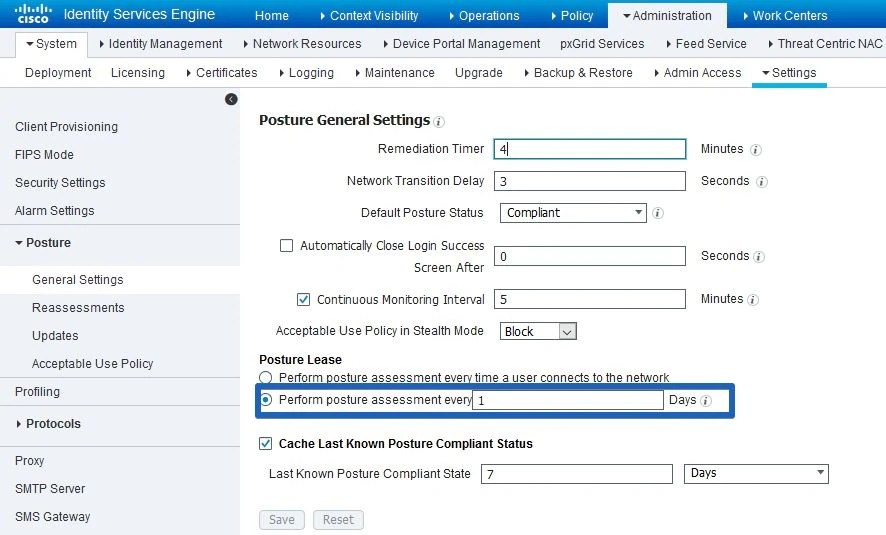Select Acceptable Use Policy under Posture
Image resolution: width=886 pixels, height=535 pixels.
92,364
